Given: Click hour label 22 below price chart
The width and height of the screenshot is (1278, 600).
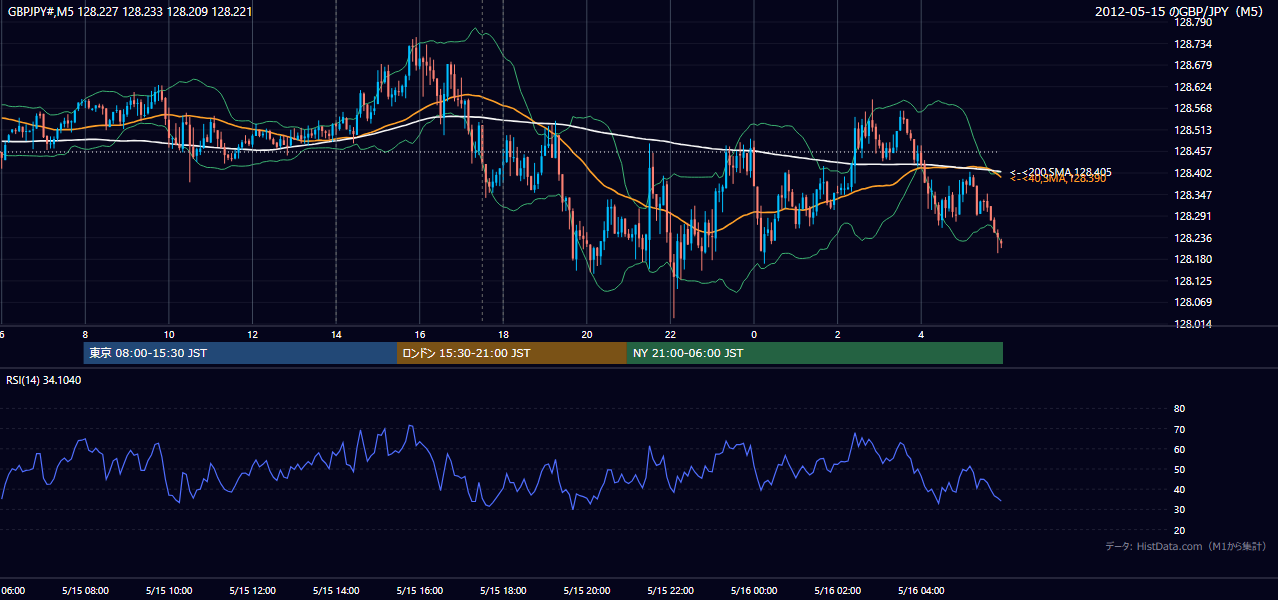Looking at the screenshot, I should point(670,335).
